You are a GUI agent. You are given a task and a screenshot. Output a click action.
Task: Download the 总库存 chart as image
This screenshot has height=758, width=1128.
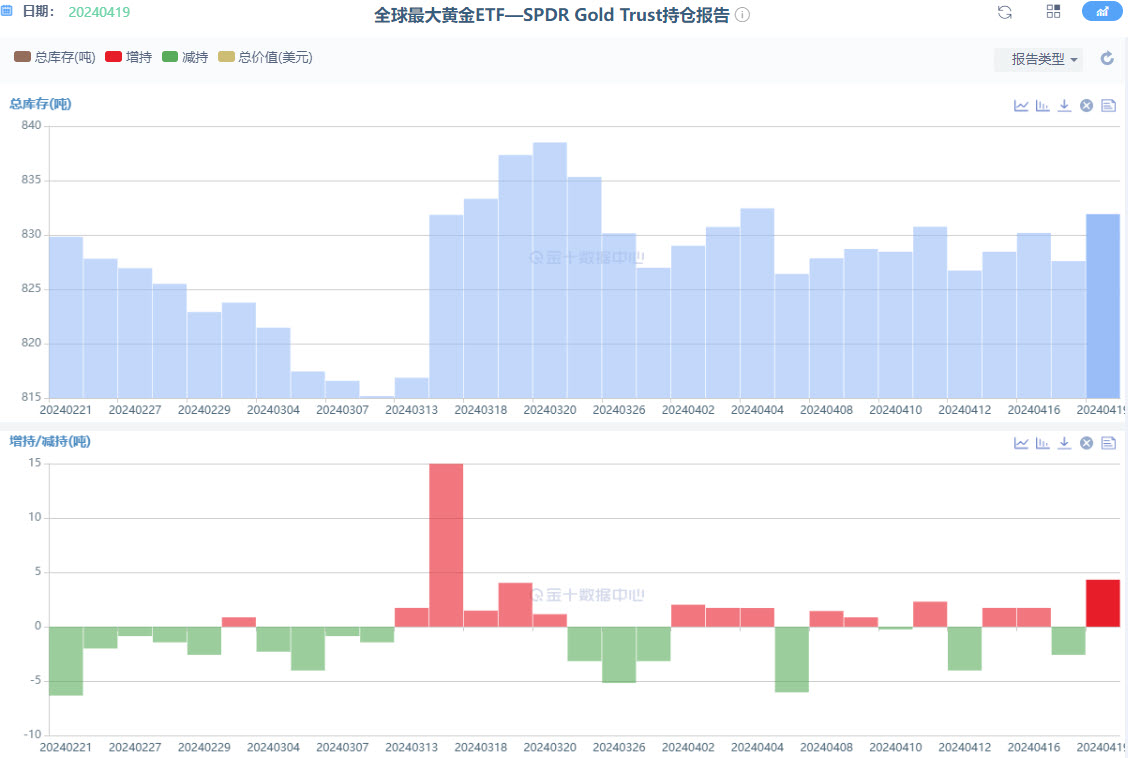point(1064,106)
